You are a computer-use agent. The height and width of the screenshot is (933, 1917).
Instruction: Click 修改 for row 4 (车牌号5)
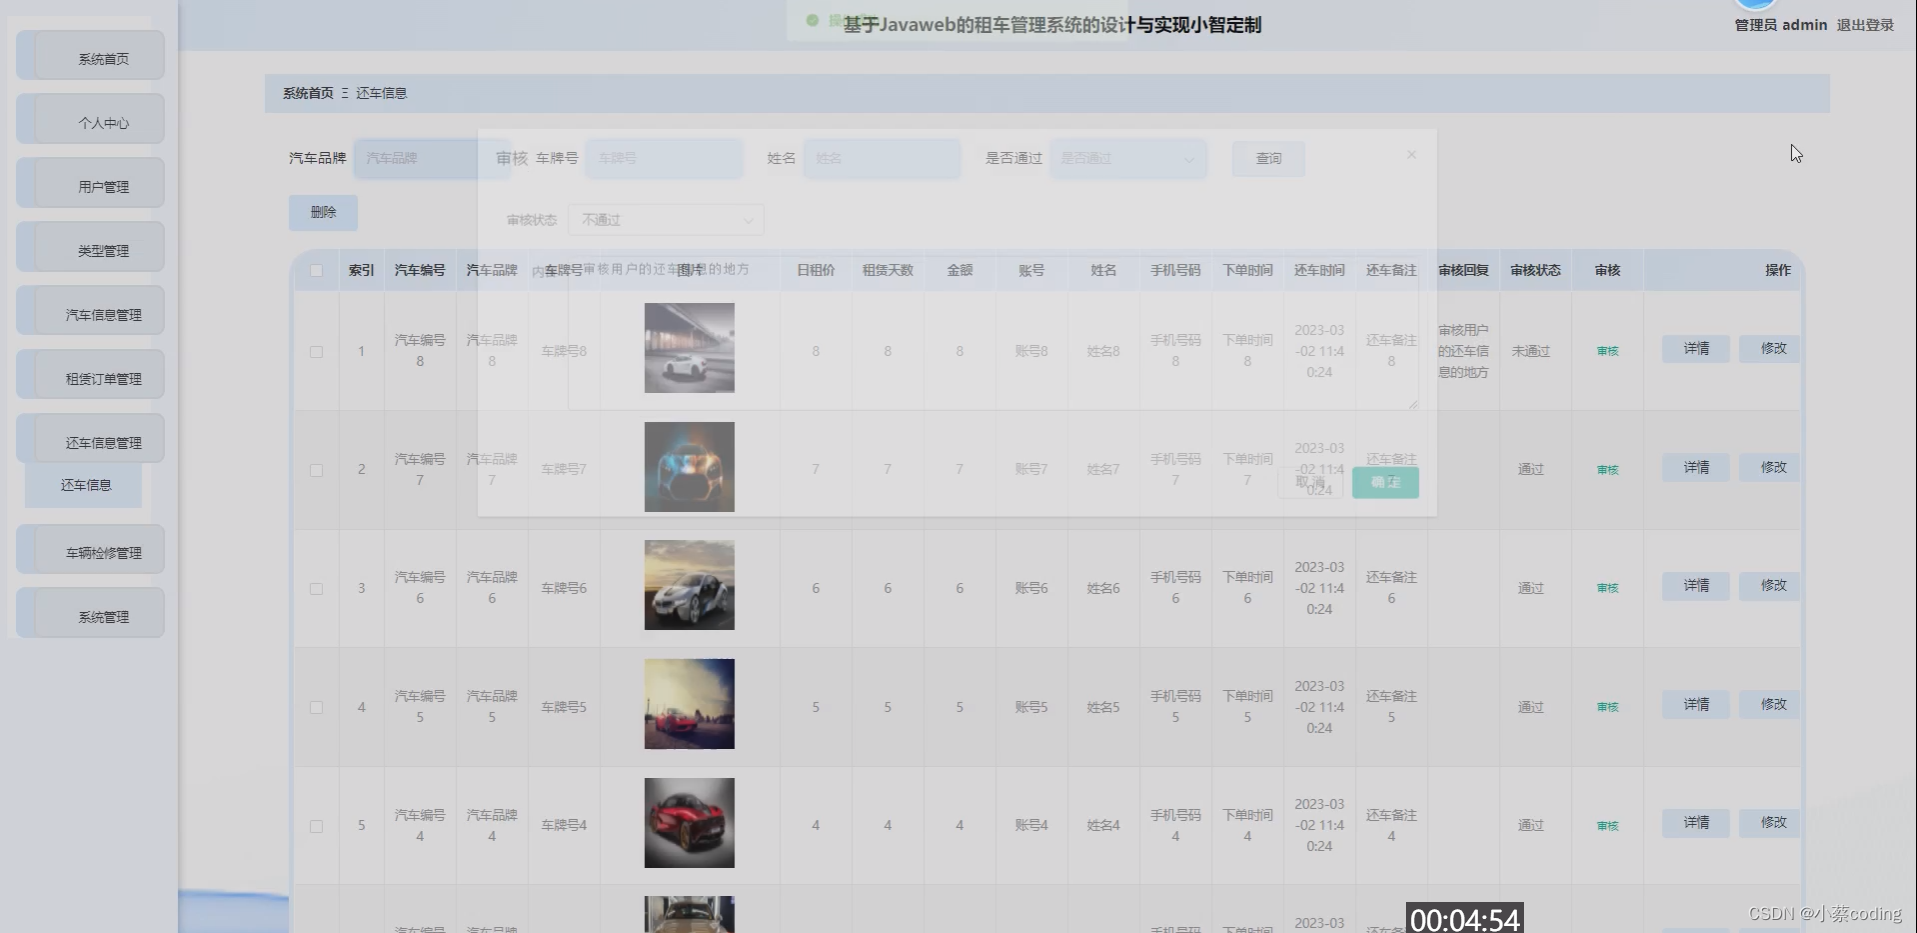(x=1771, y=704)
